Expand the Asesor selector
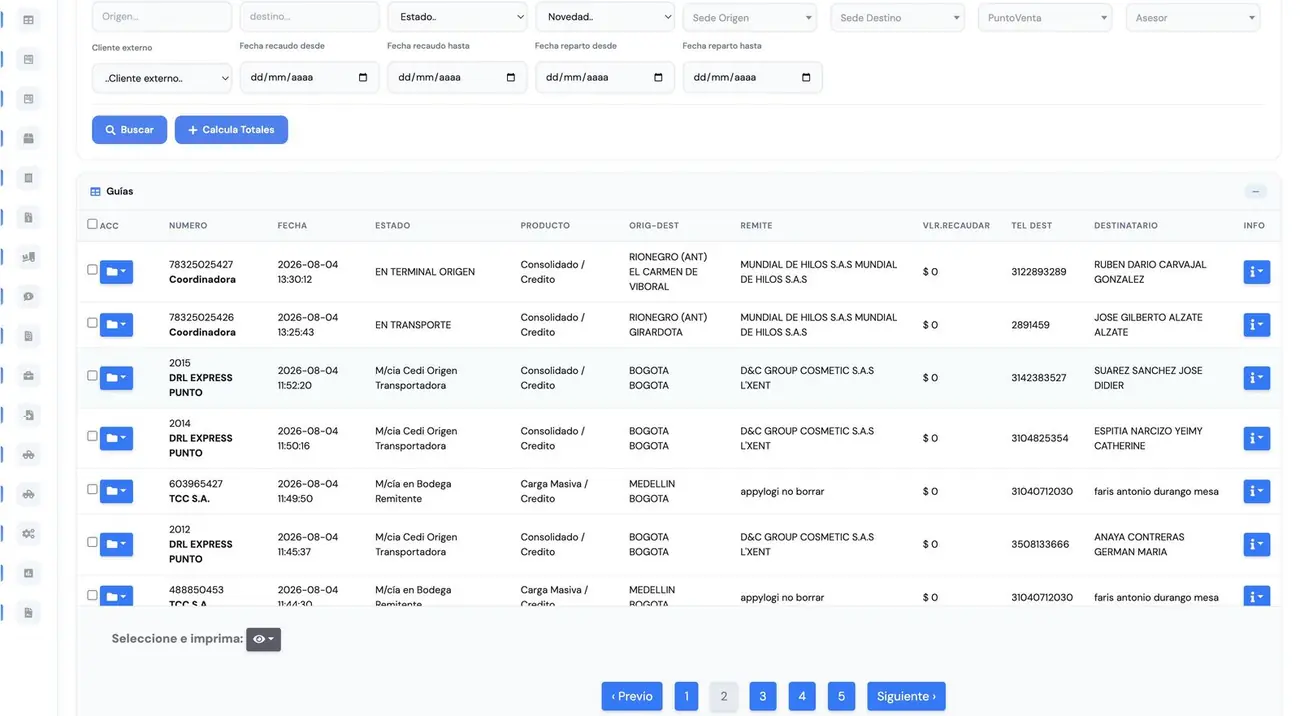1300x716 pixels. 1193,18
